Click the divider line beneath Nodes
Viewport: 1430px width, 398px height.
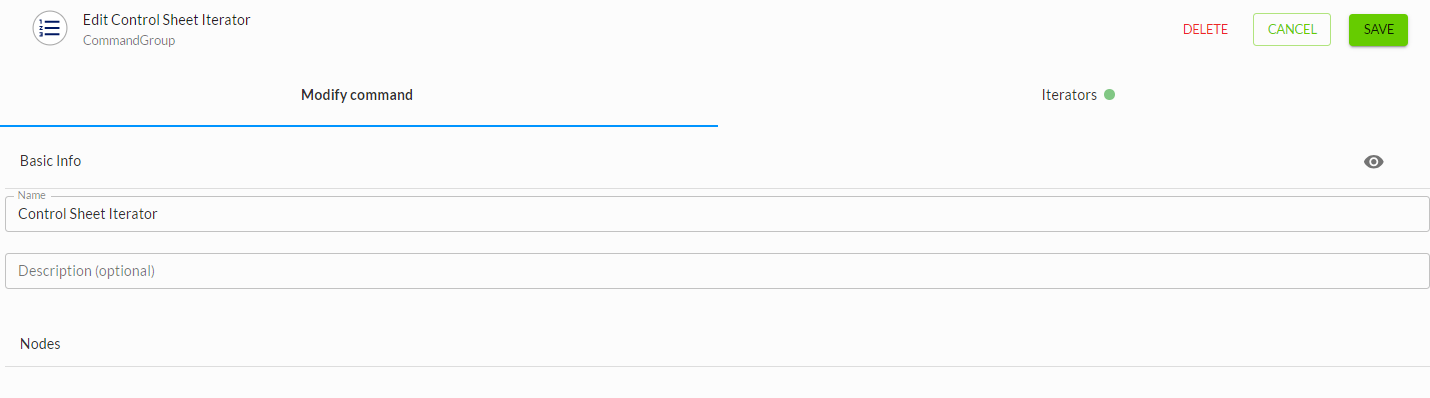717,366
